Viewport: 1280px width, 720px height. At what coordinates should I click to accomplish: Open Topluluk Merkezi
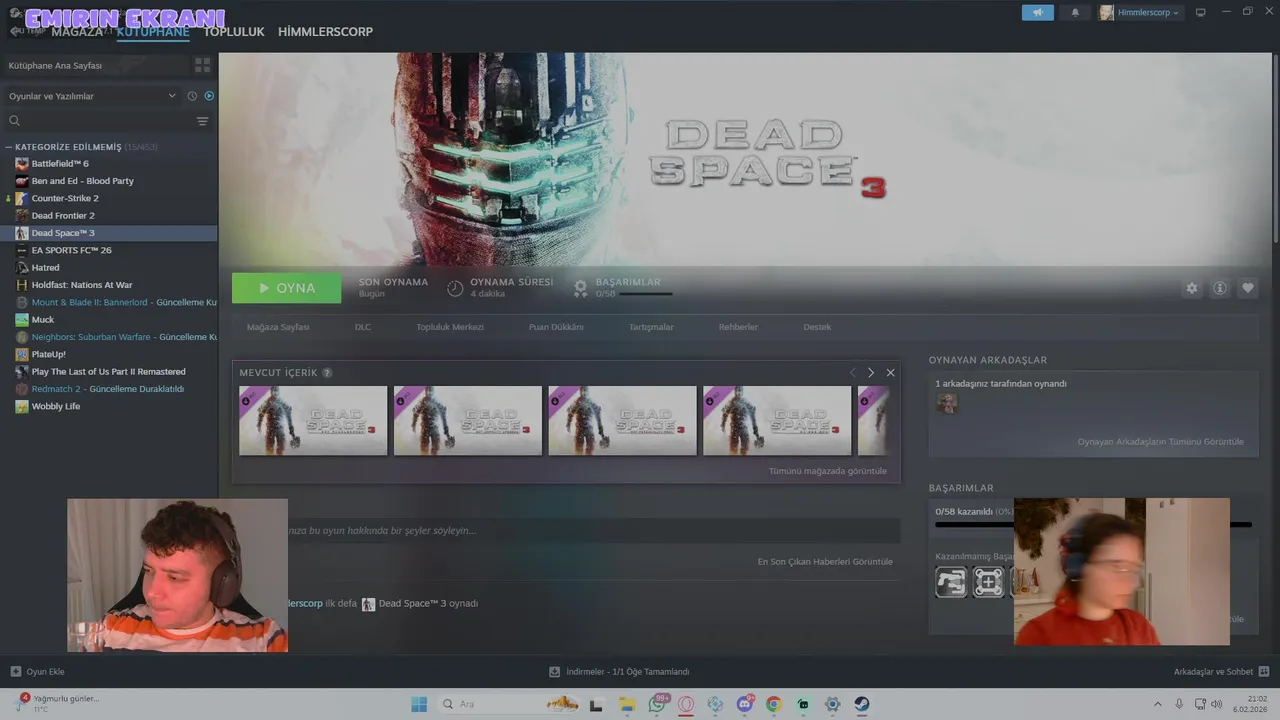click(450, 327)
